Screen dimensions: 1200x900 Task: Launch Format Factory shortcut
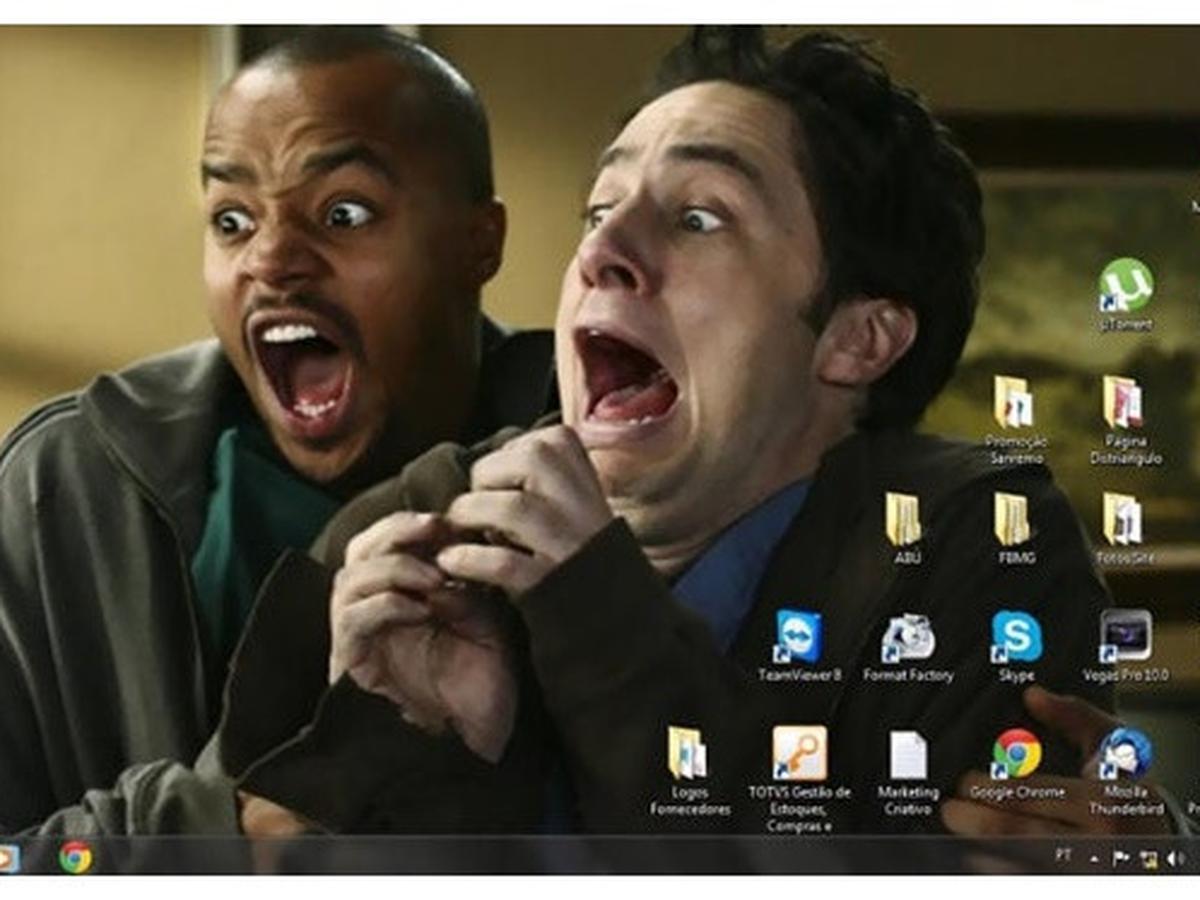coord(908,647)
